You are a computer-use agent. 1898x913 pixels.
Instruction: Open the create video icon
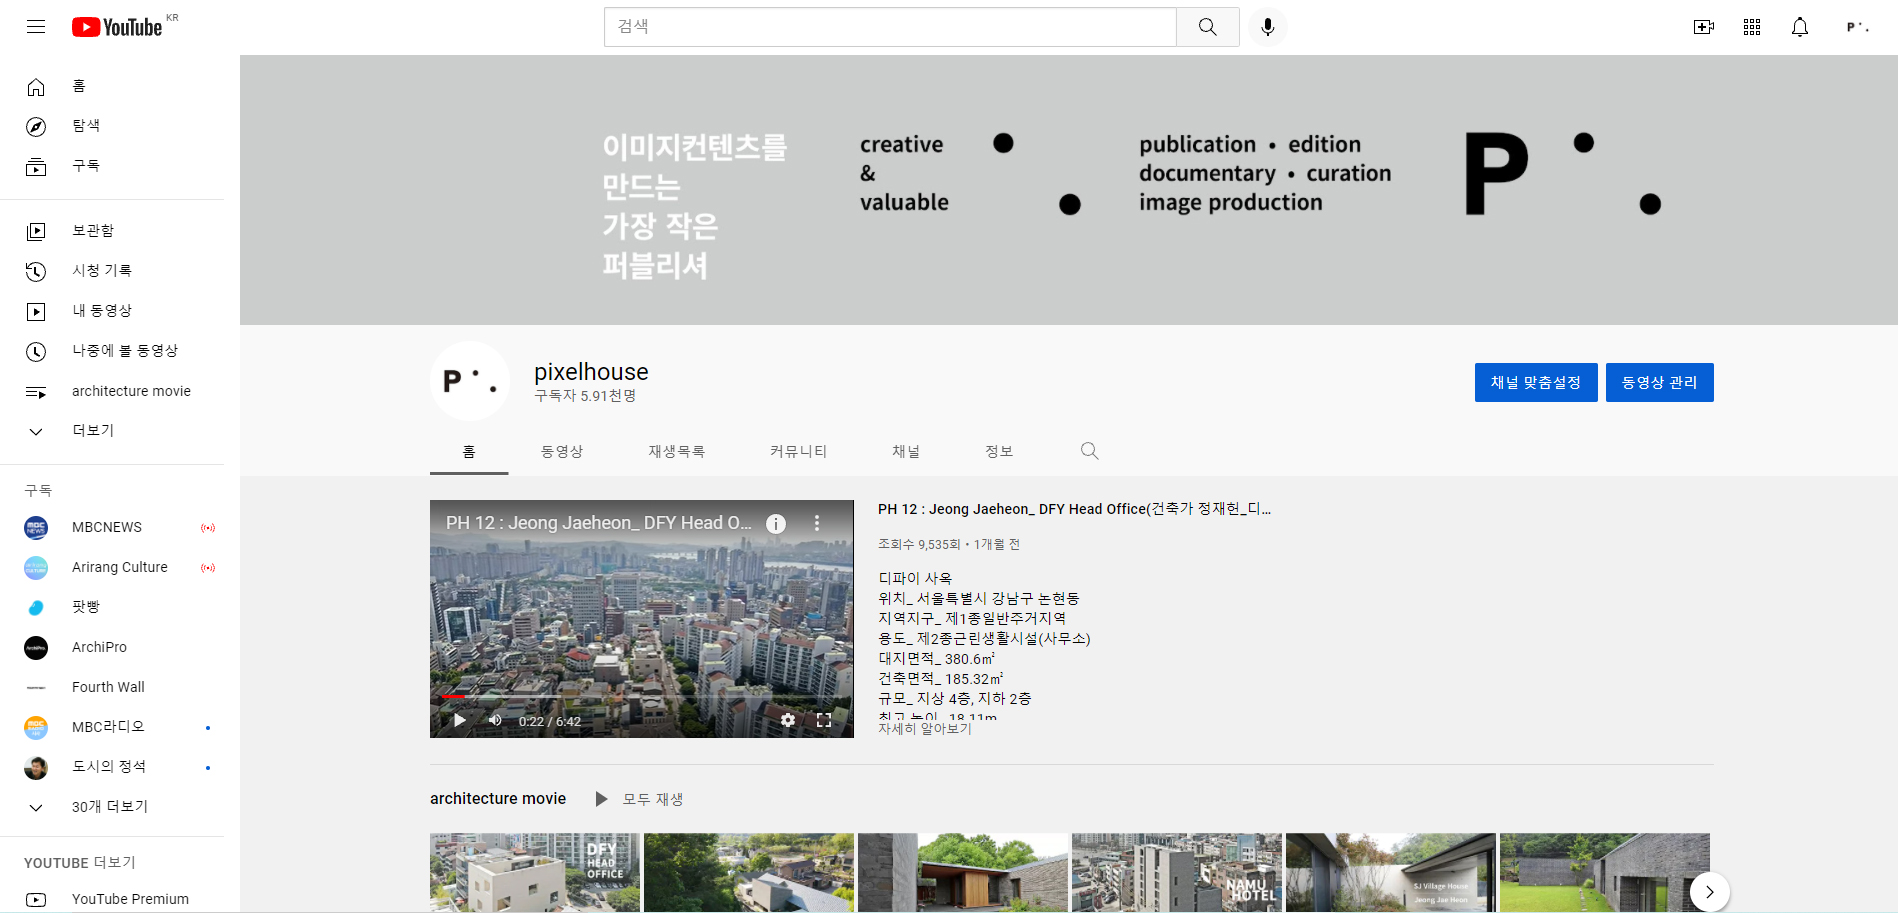(1704, 27)
